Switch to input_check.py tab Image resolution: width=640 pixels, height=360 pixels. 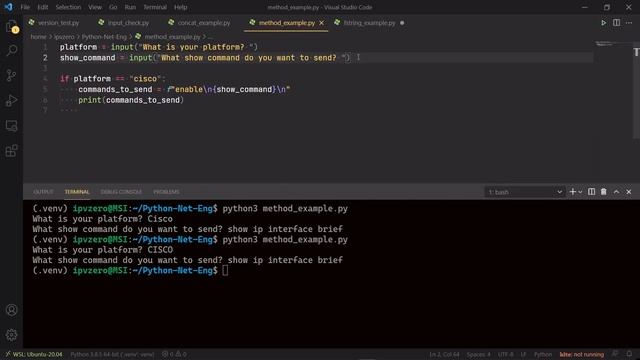pyautogui.click(x=128, y=23)
